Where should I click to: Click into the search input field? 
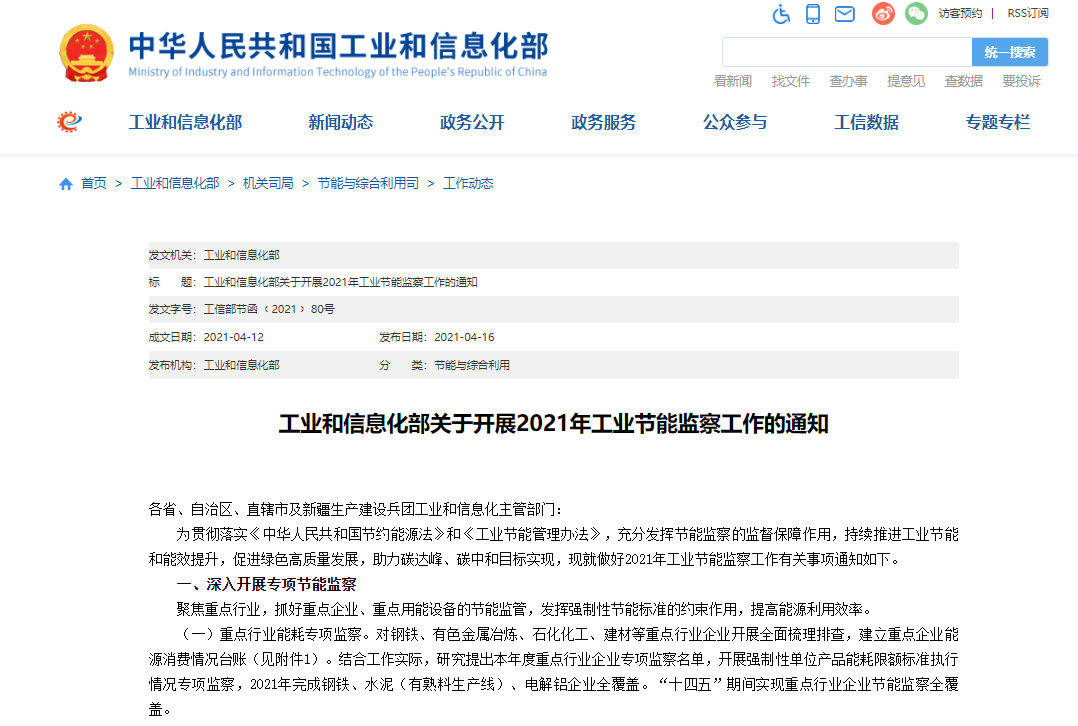coord(847,52)
